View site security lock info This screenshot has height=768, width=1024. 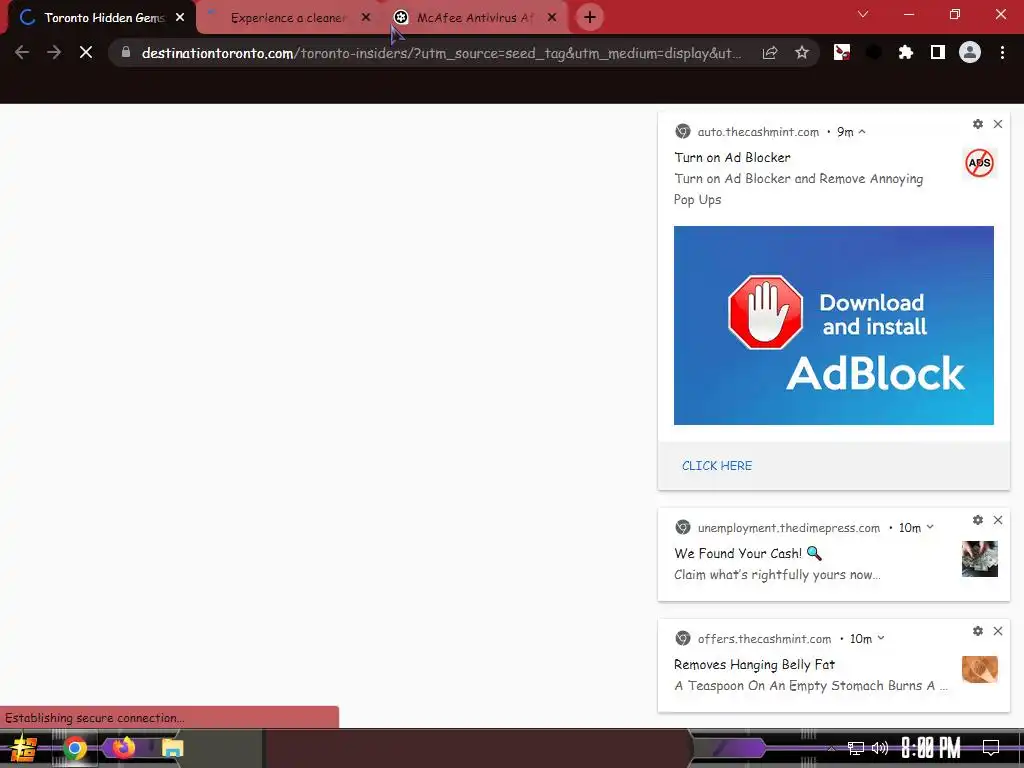[x=126, y=52]
